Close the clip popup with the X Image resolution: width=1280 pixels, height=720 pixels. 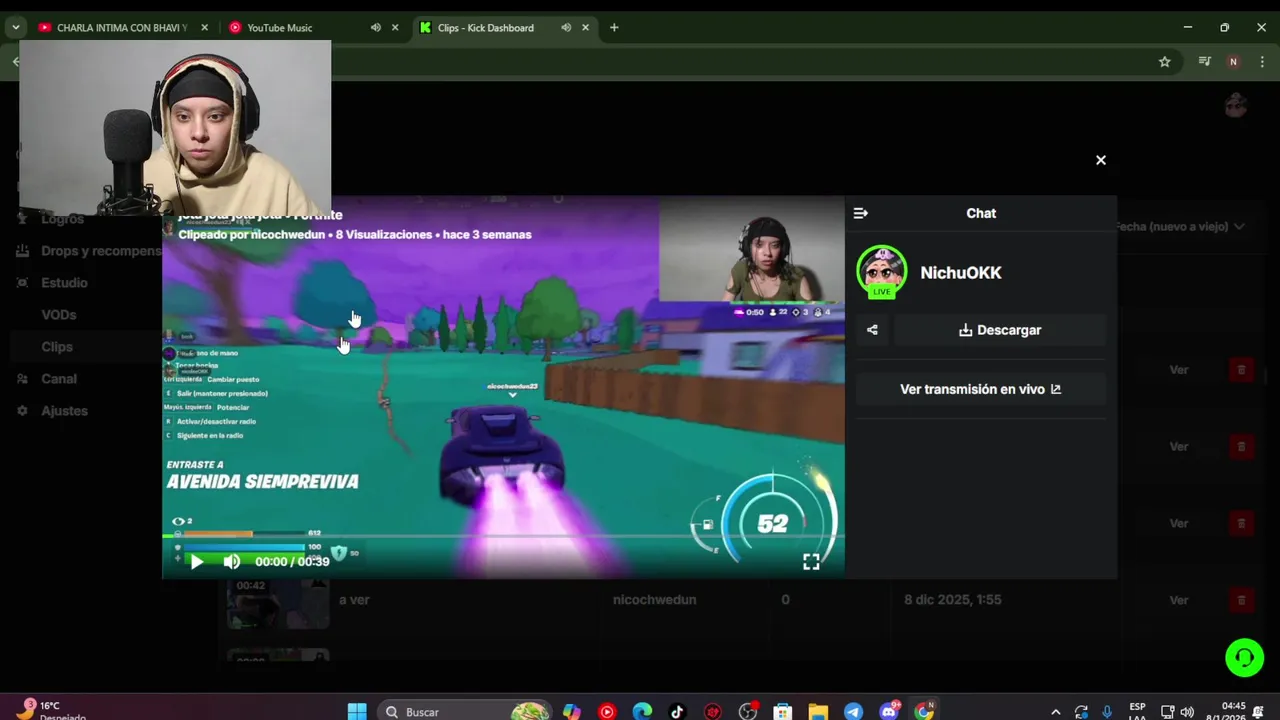(x=1101, y=160)
